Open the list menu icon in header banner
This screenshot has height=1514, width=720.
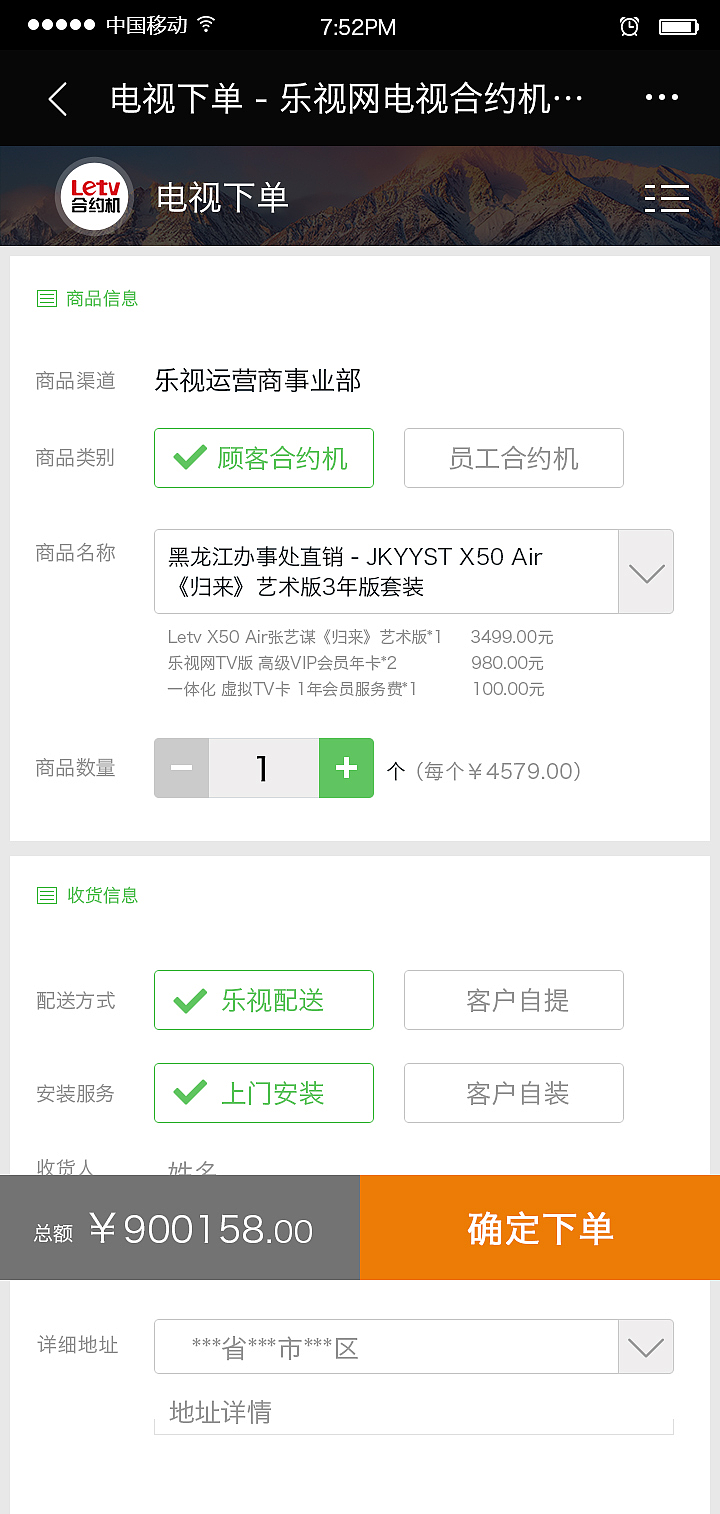coord(668,199)
